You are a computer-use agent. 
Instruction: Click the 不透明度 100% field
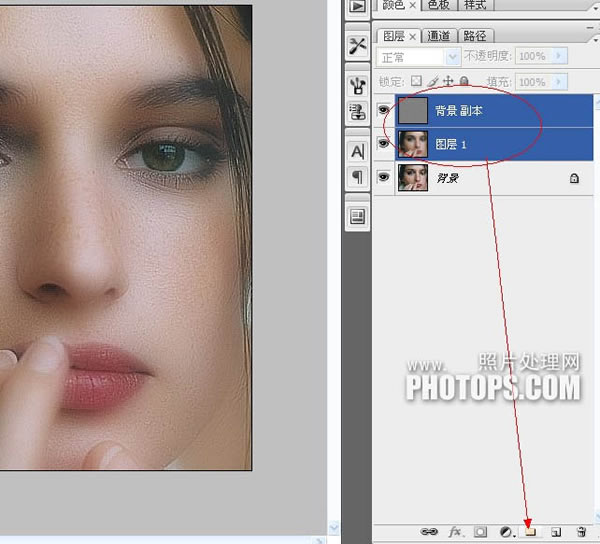click(534, 56)
